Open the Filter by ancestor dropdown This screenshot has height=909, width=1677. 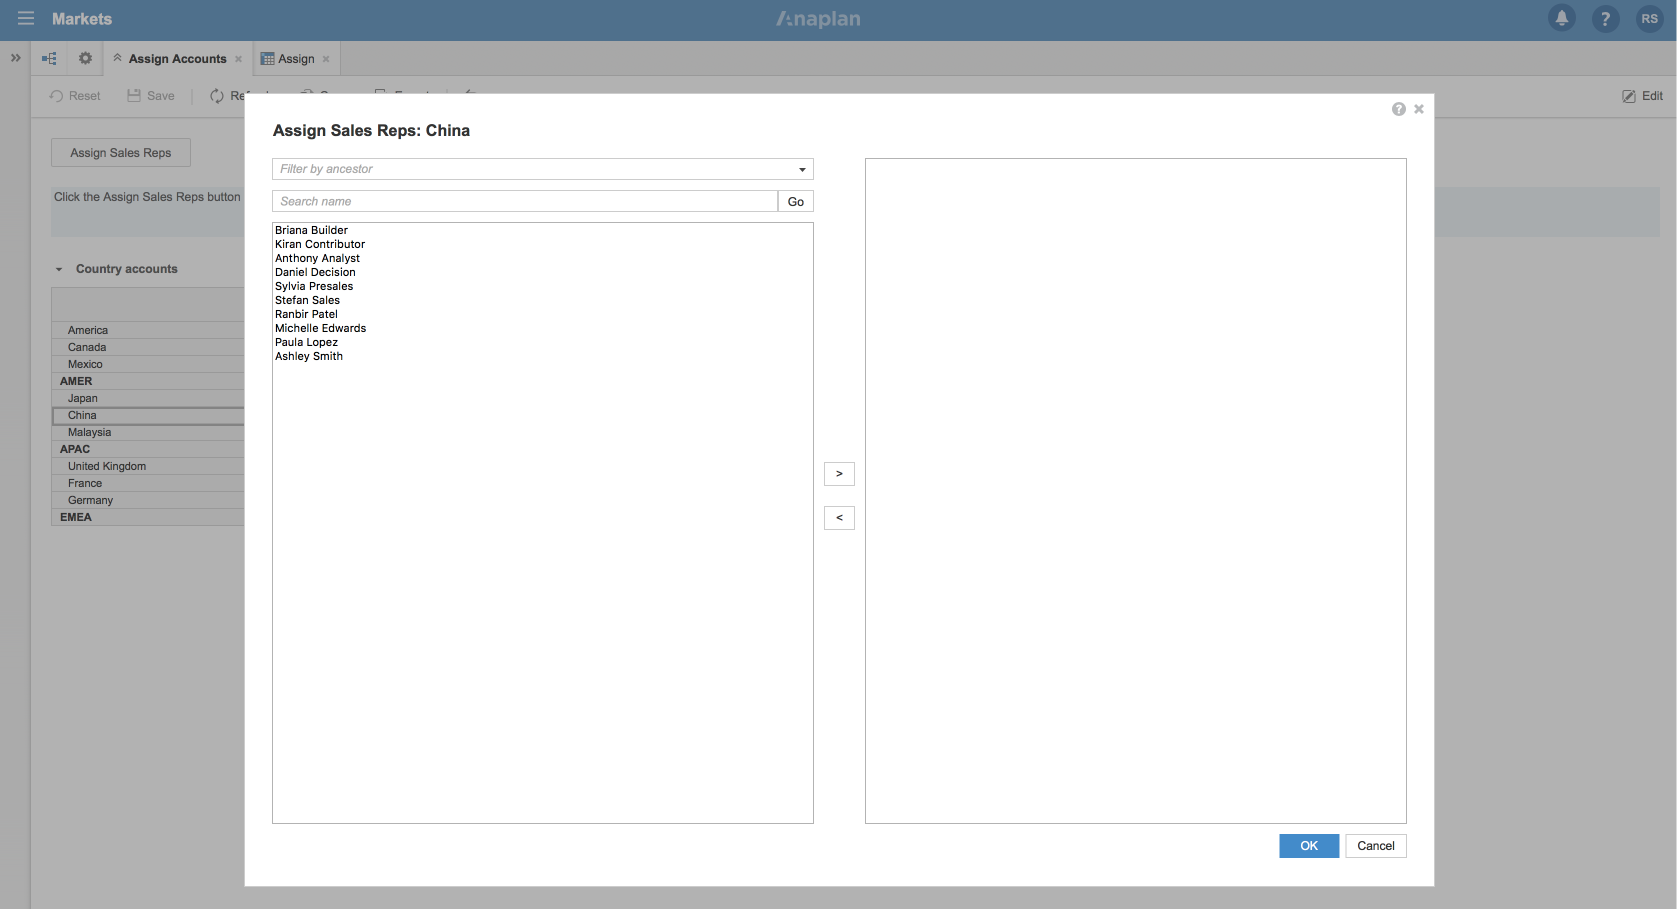[x=543, y=169]
